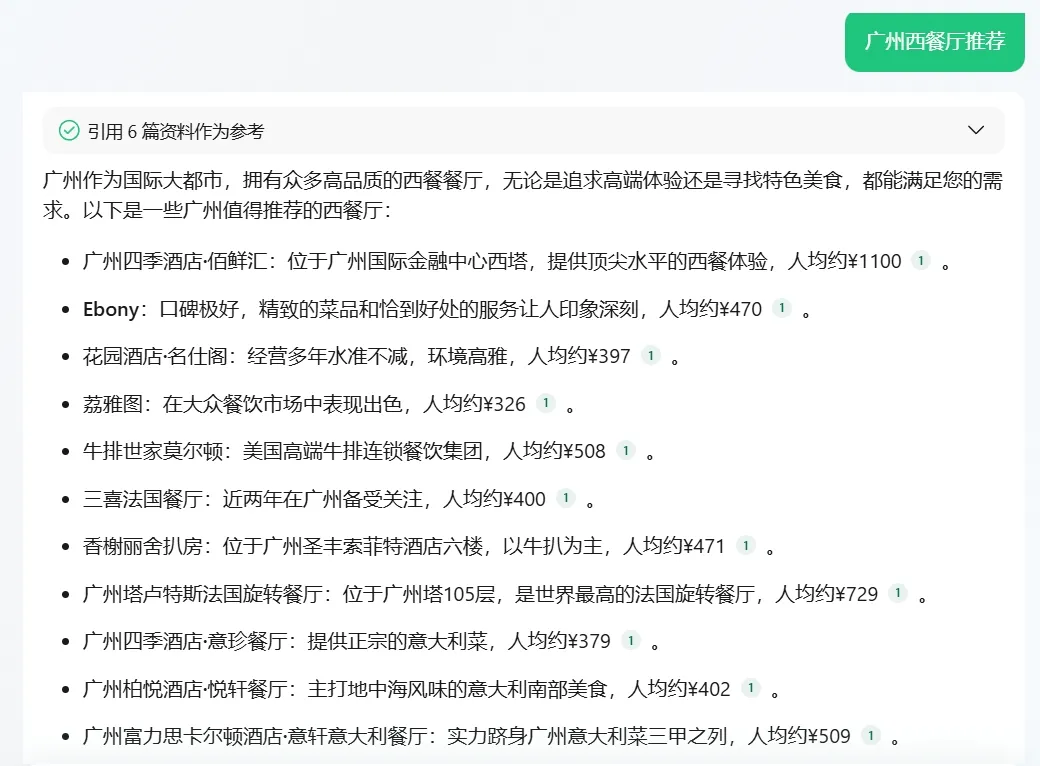This screenshot has width=1040, height=766.
Task: Open the 引用 6 篇资料作为参考 reference text
Action: pos(175,132)
